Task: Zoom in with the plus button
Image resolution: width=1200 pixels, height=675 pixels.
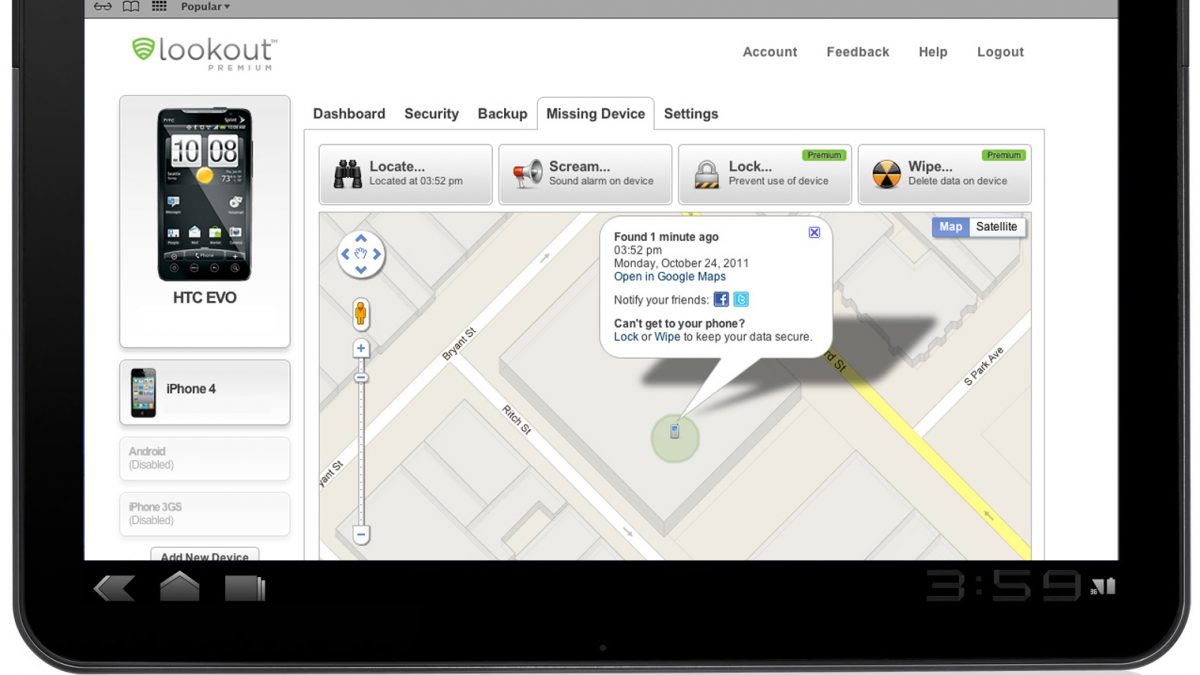Action: [x=361, y=349]
